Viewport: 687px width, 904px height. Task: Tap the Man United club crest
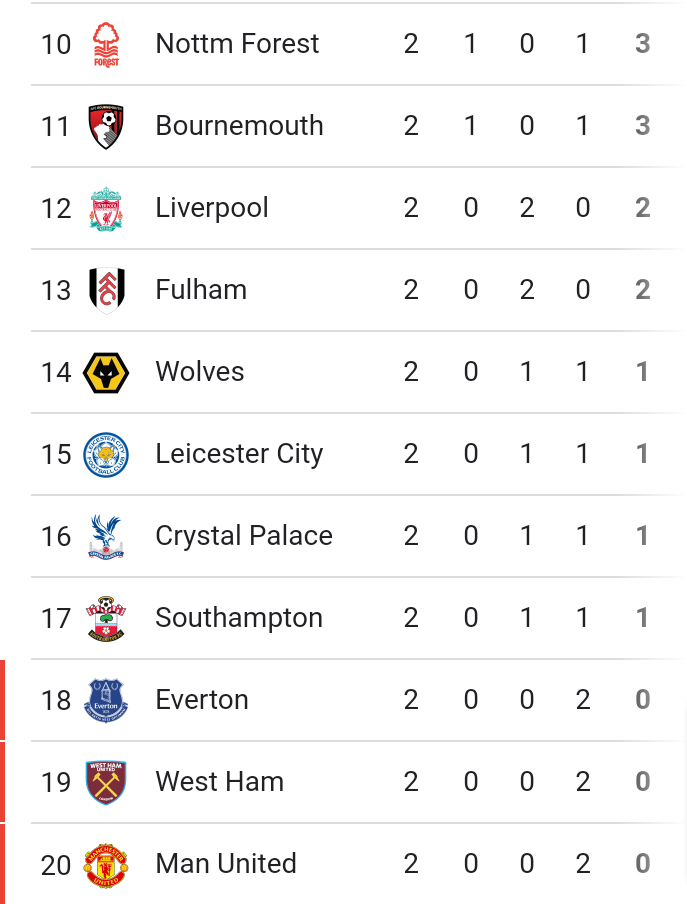[x=106, y=864]
